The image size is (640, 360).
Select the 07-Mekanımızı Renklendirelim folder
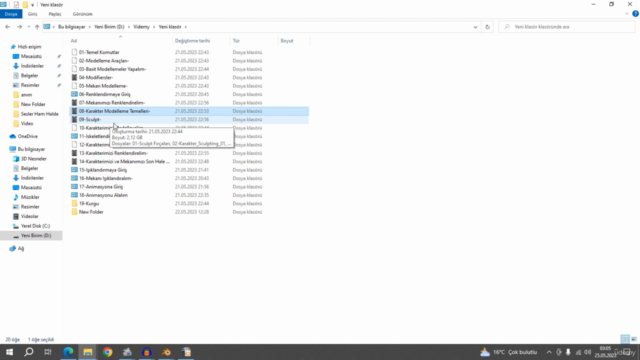point(111,103)
